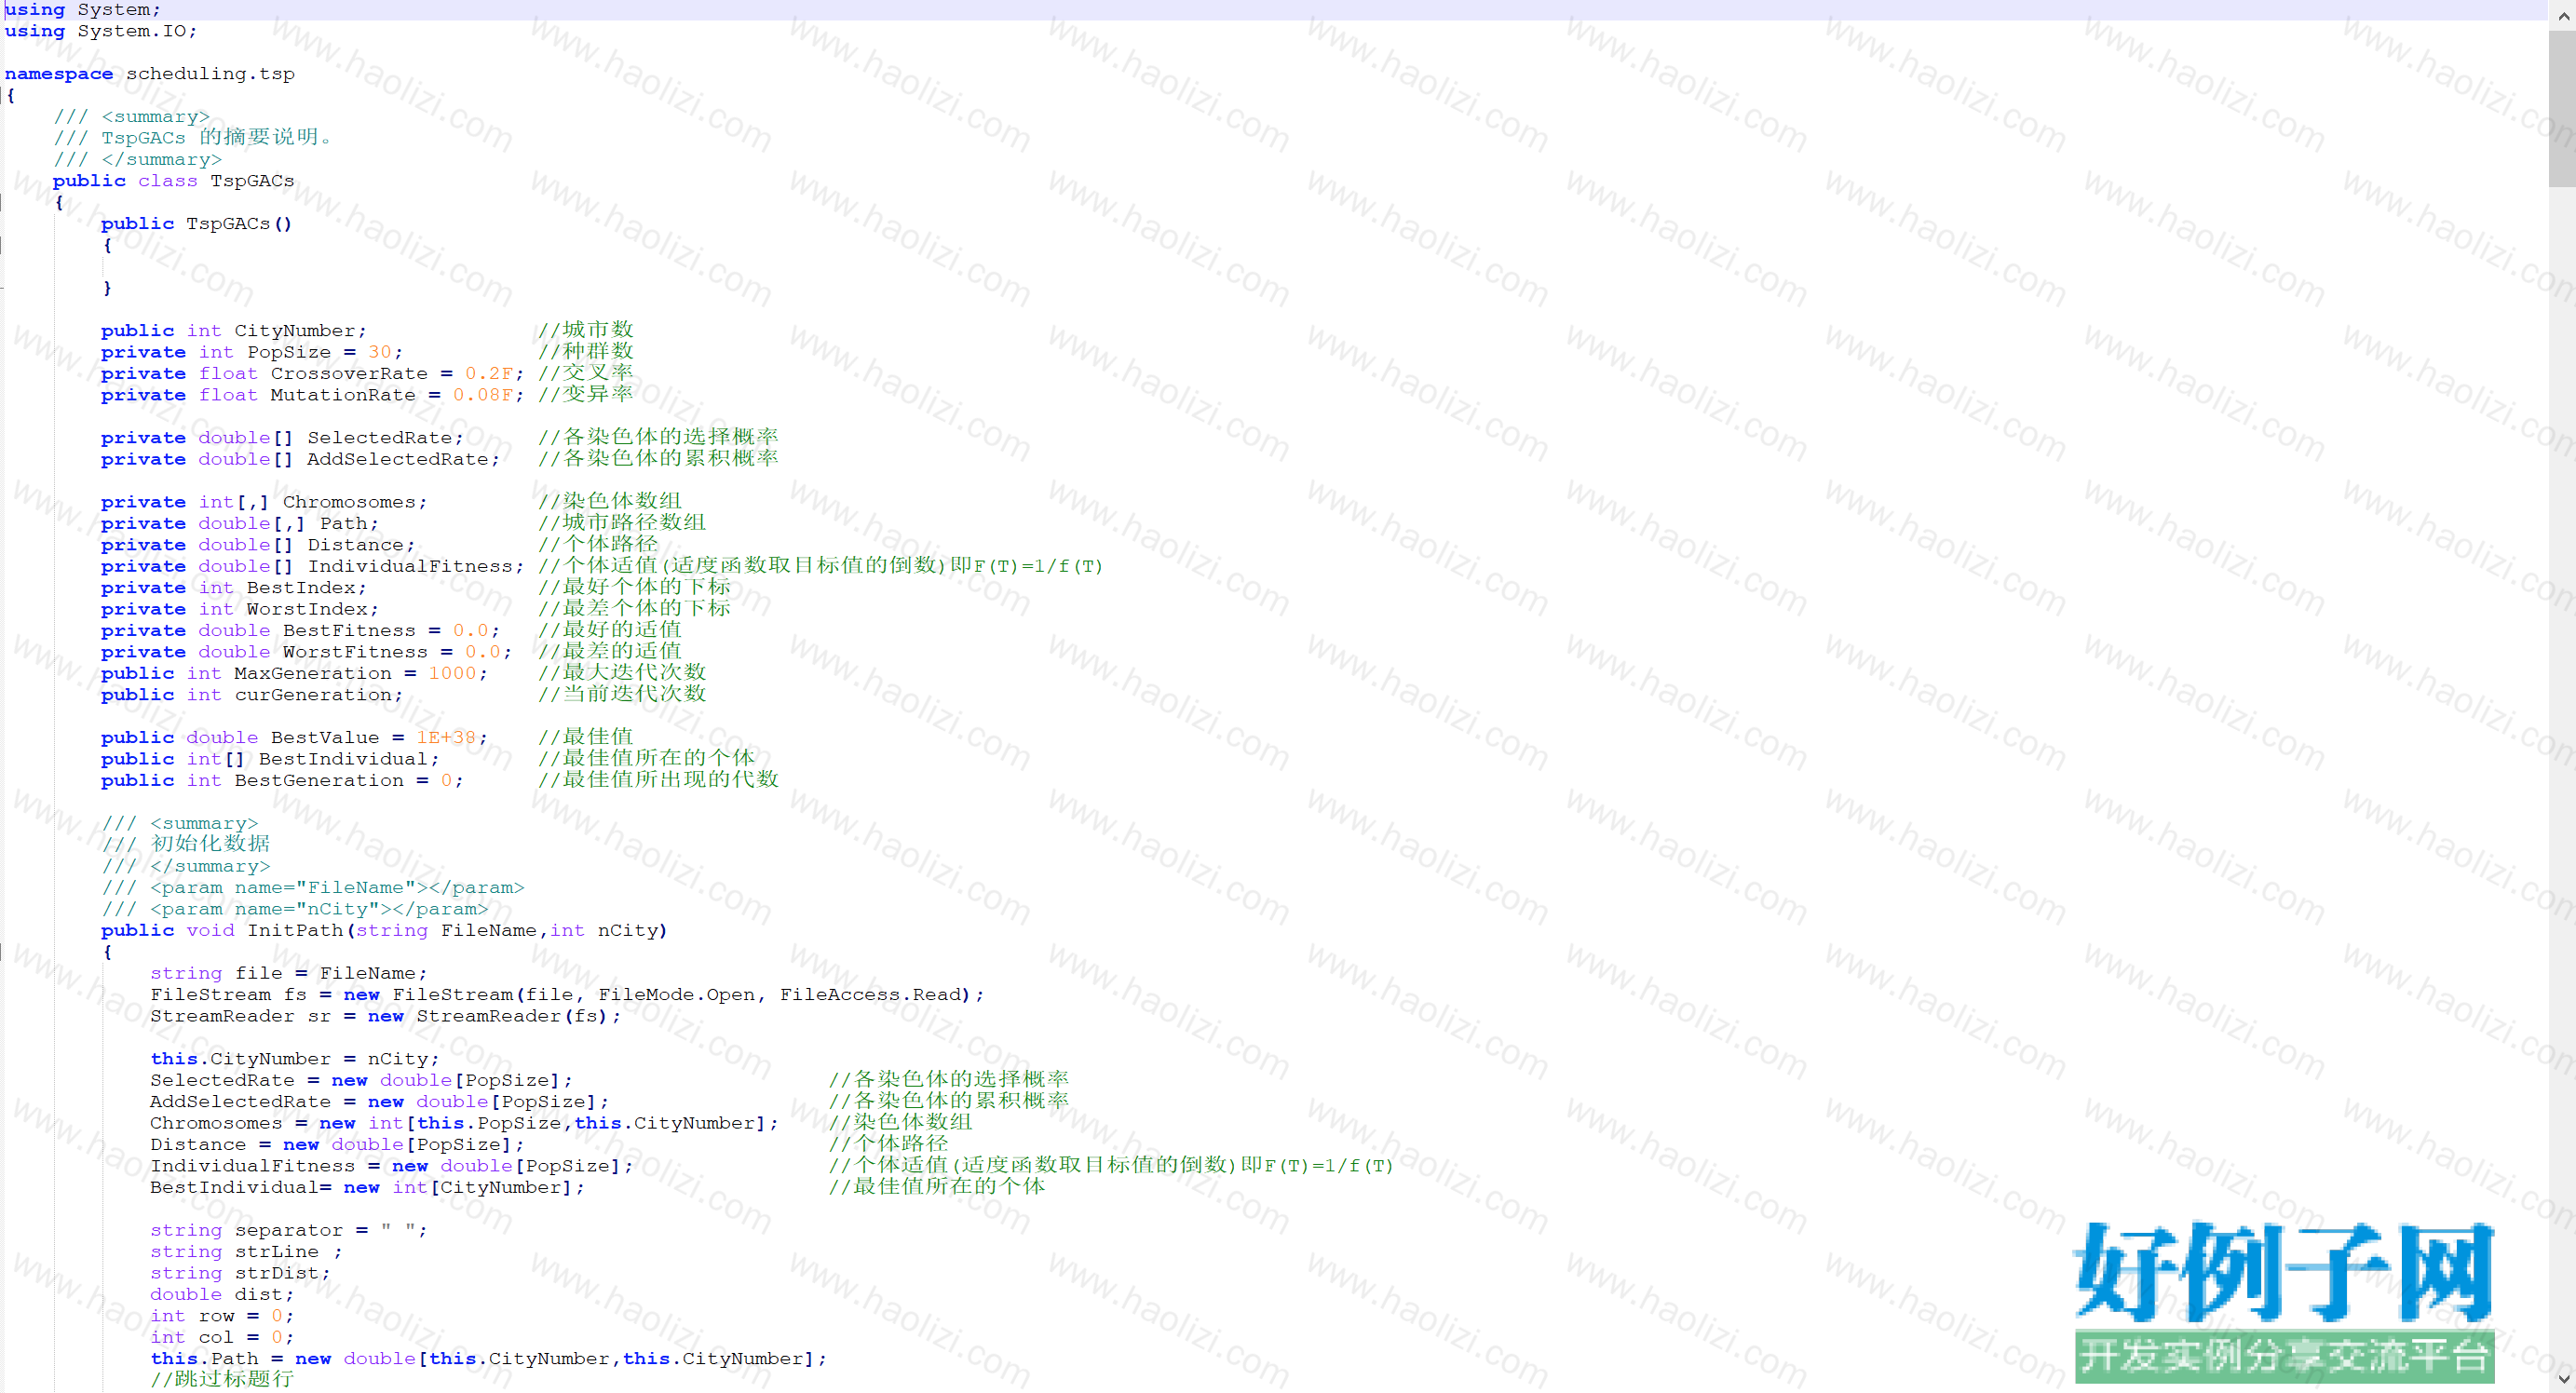Click 'Distance = new double[PopSize];' statement
The image size is (2576, 1393).
(337, 1145)
